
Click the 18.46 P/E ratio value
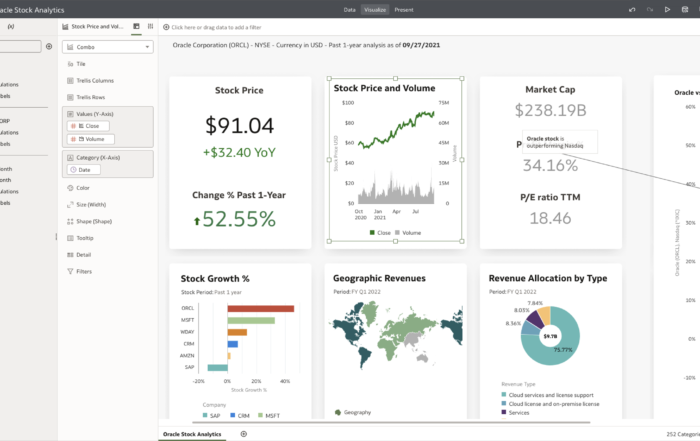point(550,218)
